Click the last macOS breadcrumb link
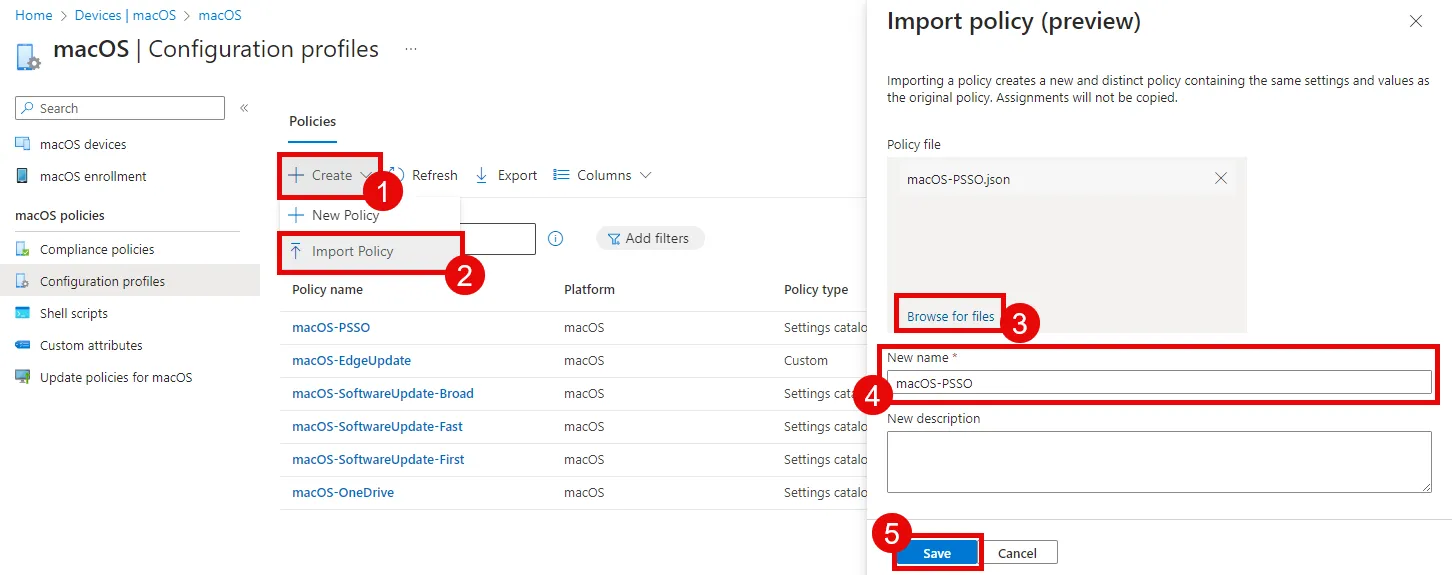The image size is (1452, 575). 220,15
